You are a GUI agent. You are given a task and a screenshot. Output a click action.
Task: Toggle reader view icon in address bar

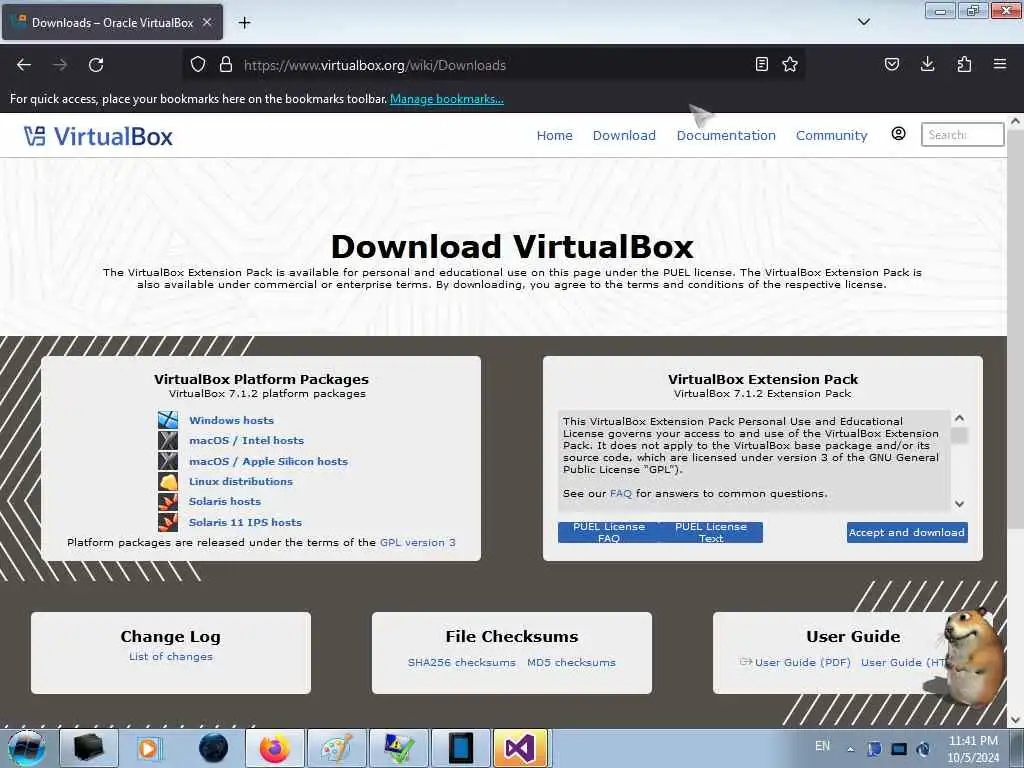pyautogui.click(x=761, y=64)
